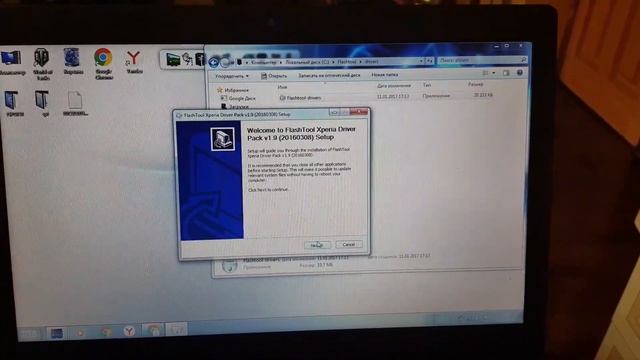
Task: Click the Next button in the setup wizard
Action: tap(317, 245)
